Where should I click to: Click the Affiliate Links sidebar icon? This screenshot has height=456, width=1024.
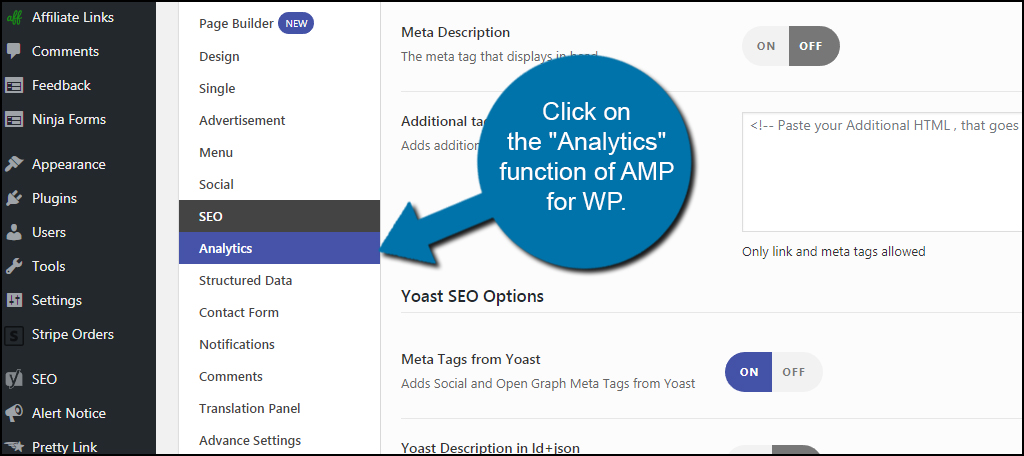14,18
